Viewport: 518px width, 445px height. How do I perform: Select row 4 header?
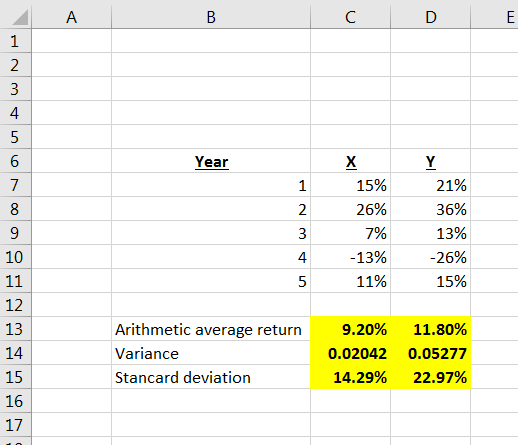pyautogui.click(x=15, y=113)
